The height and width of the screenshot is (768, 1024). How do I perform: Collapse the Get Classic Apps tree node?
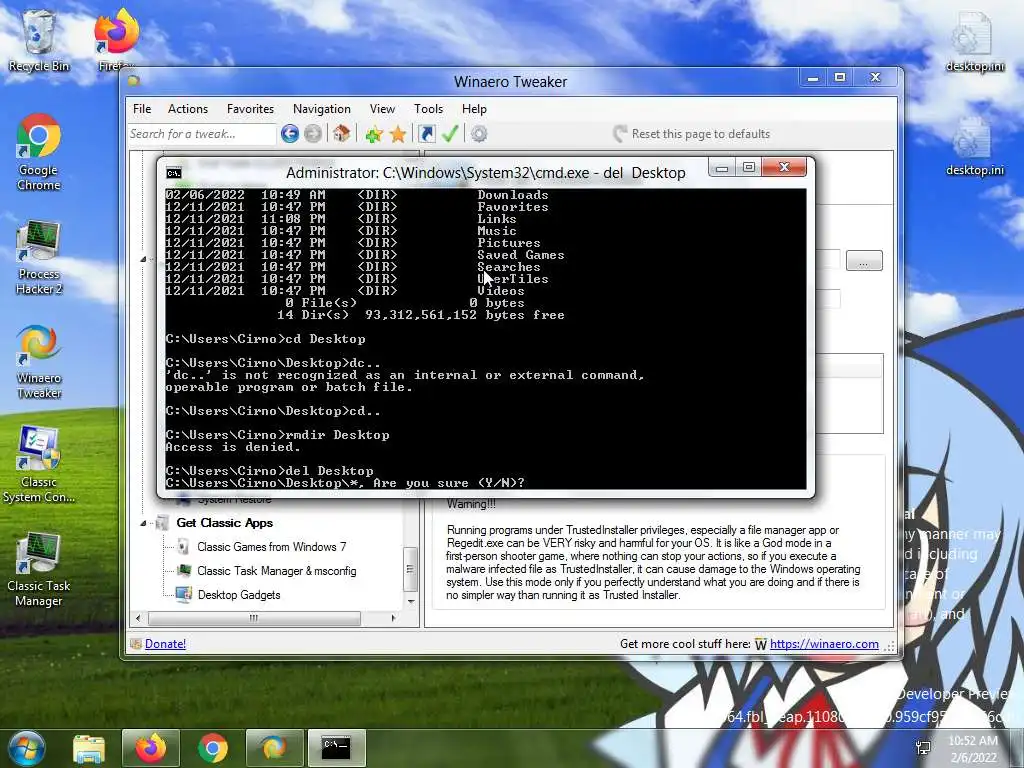[143, 523]
